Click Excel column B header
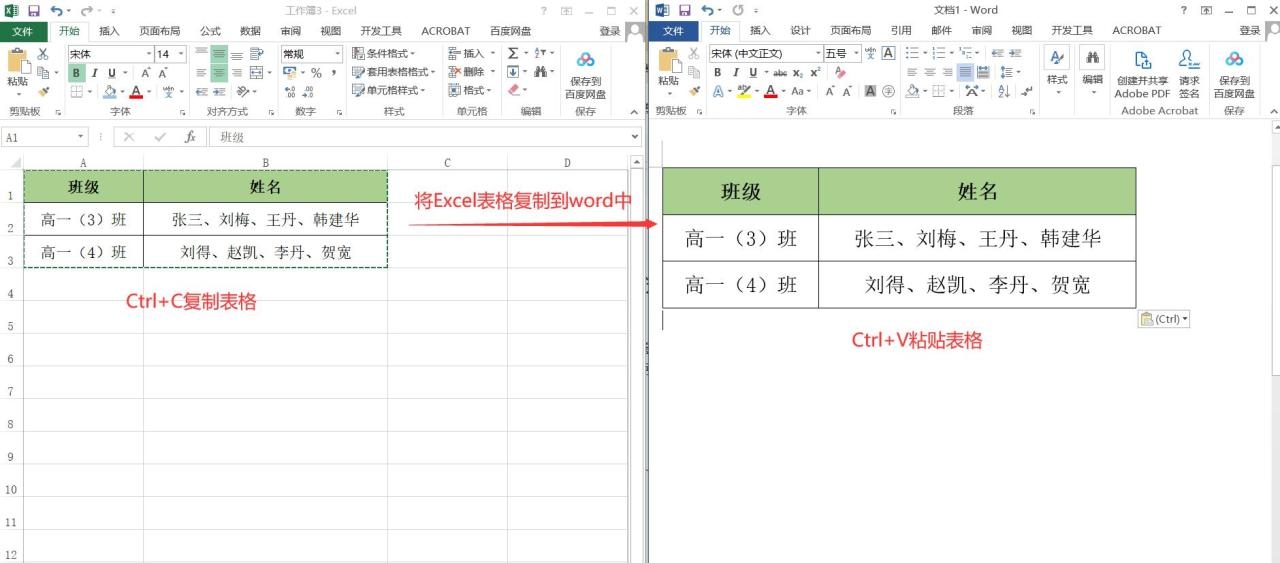Screen dimensions: 1280x563 tap(266, 163)
